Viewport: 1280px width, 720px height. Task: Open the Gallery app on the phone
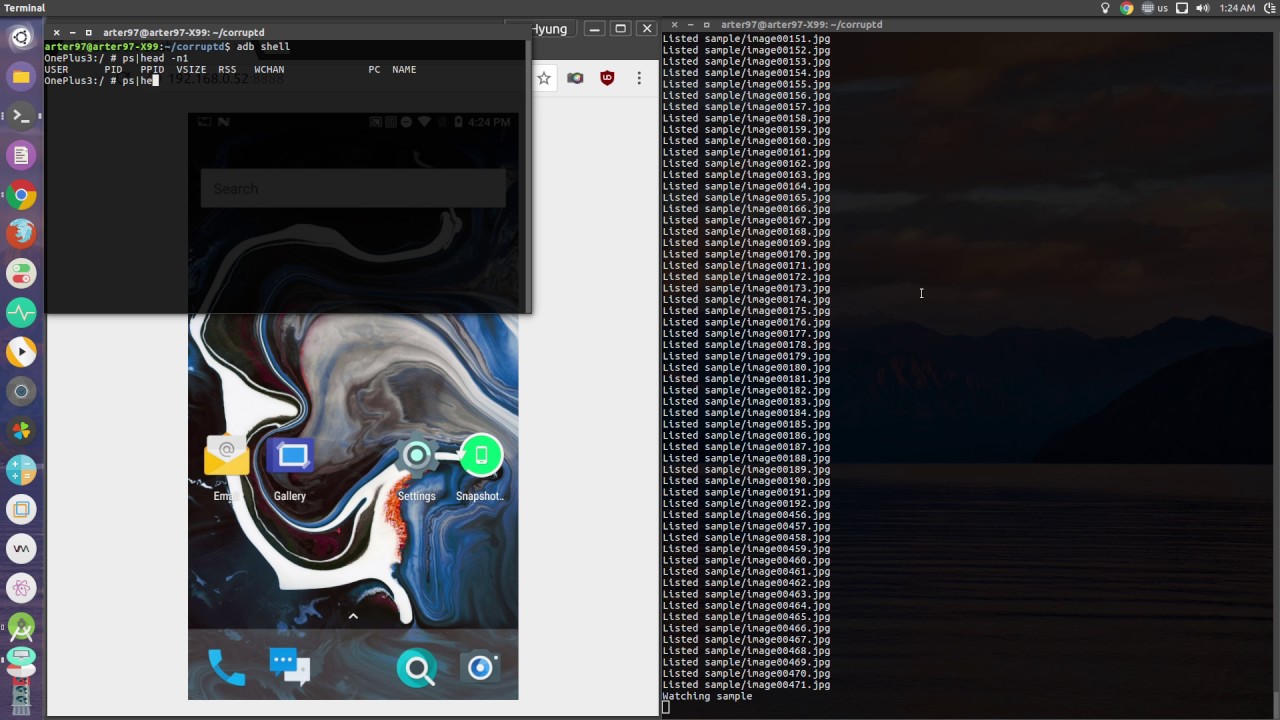pyautogui.click(x=290, y=458)
